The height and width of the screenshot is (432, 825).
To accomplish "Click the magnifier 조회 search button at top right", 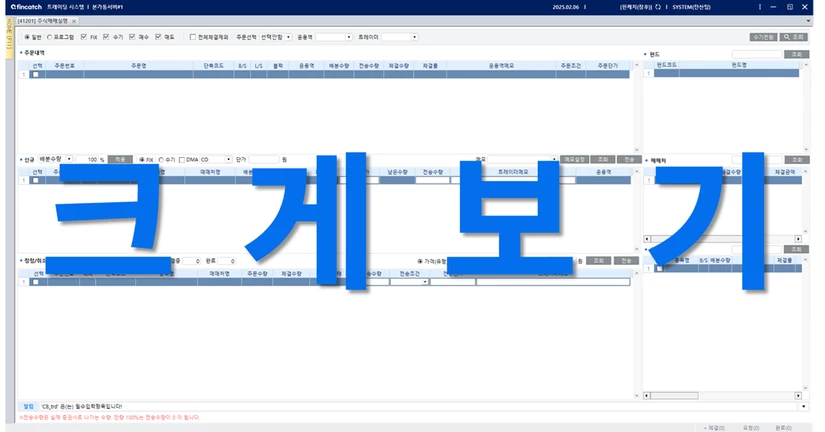I will [x=794, y=37].
